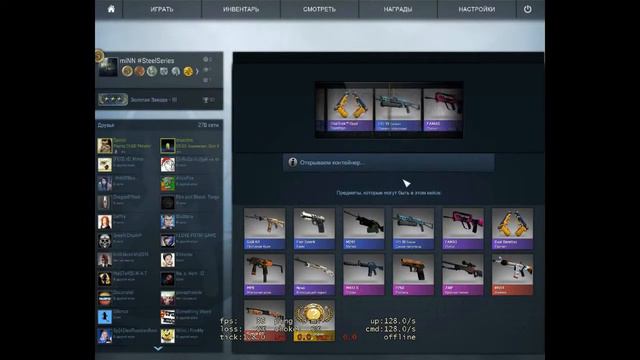Open the friend with Santa hat avatar

(167, 164)
